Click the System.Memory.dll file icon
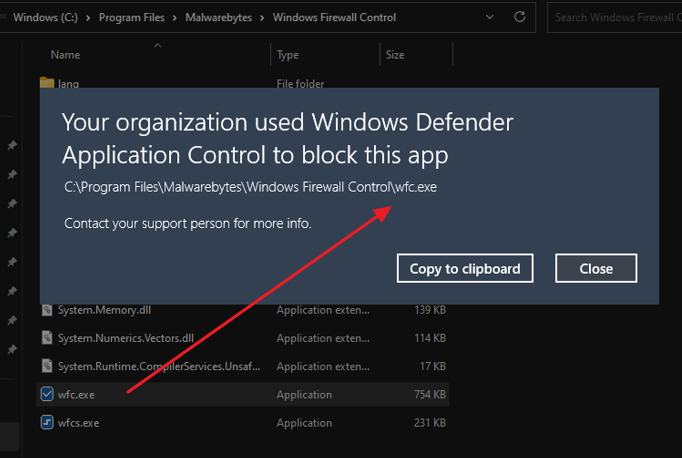This screenshot has height=458, width=682. pyautogui.click(x=47, y=310)
